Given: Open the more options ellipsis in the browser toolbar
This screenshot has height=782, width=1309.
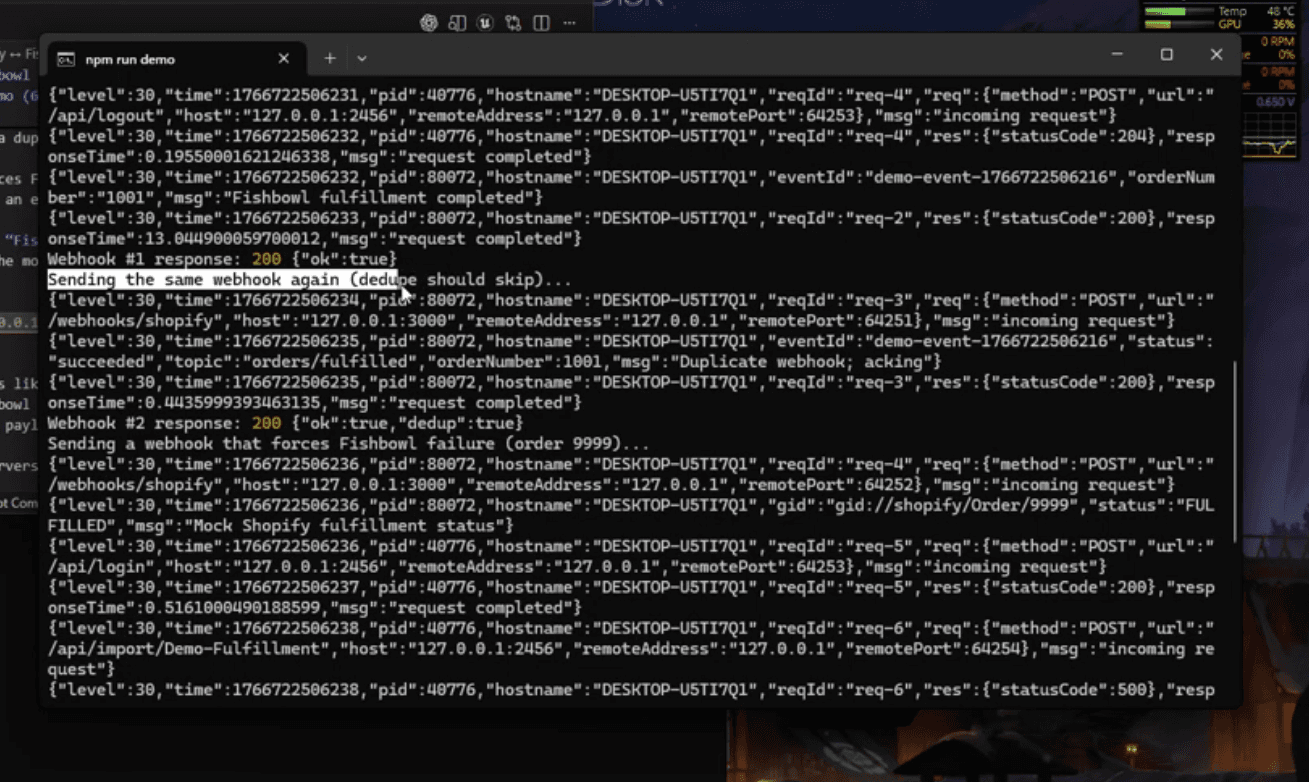Looking at the screenshot, I should (570, 22).
